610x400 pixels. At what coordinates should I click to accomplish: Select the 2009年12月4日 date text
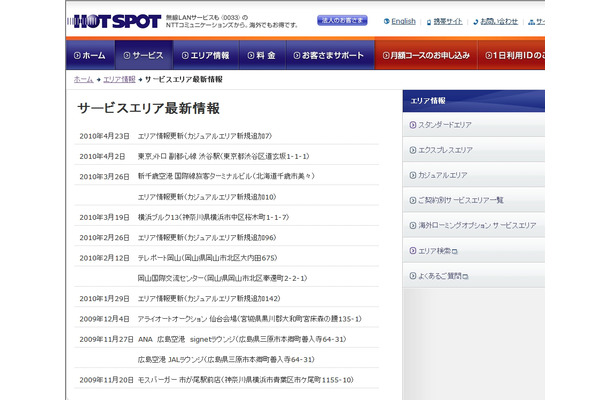(x=104, y=319)
